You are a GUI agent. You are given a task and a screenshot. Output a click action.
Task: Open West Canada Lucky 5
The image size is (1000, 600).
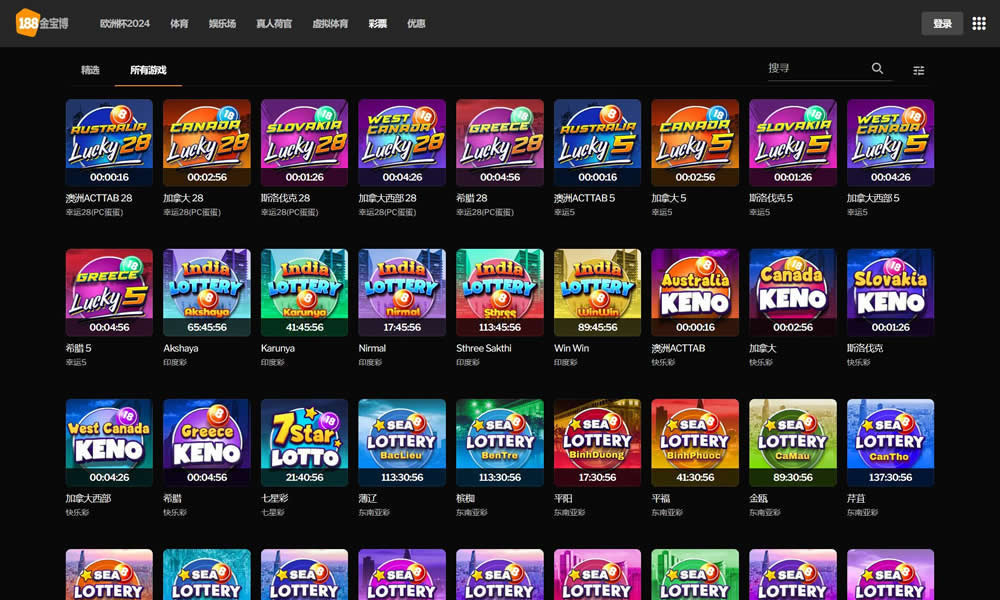[890, 143]
